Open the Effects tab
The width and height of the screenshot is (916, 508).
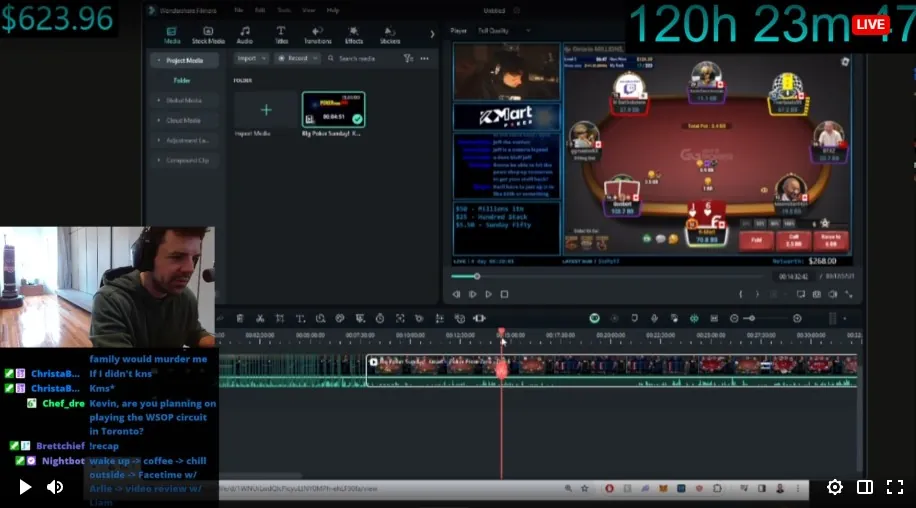(353, 35)
